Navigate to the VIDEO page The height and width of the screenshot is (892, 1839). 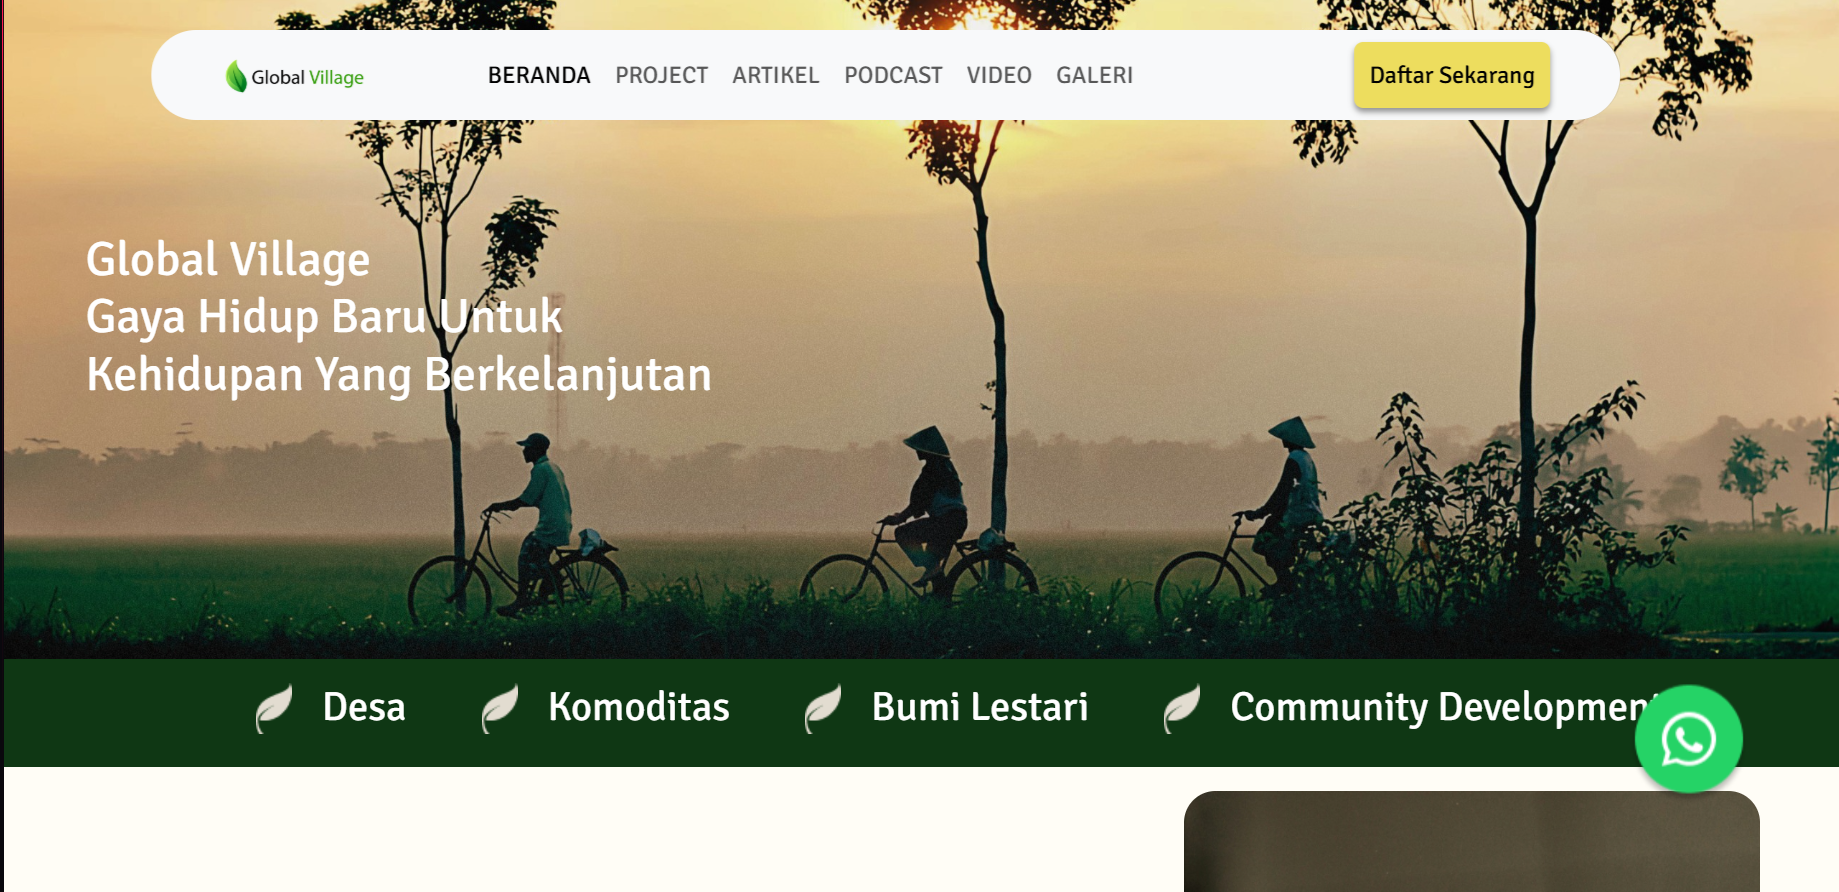(x=999, y=75)
